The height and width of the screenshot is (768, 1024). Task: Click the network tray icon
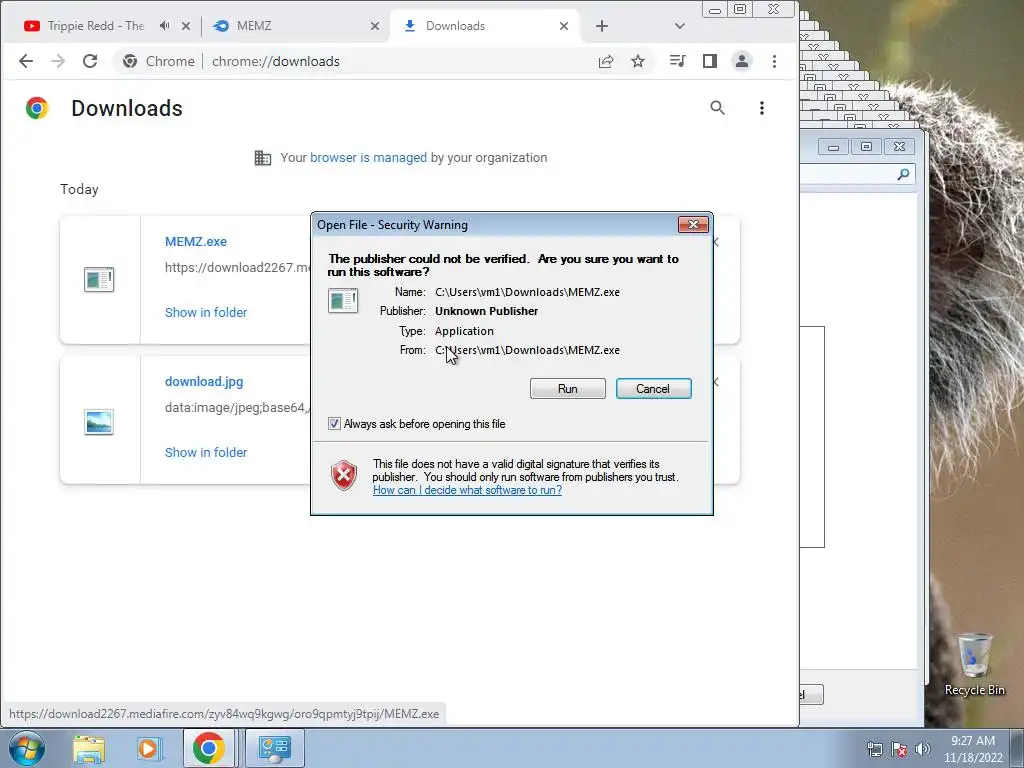tap(874, 749)
